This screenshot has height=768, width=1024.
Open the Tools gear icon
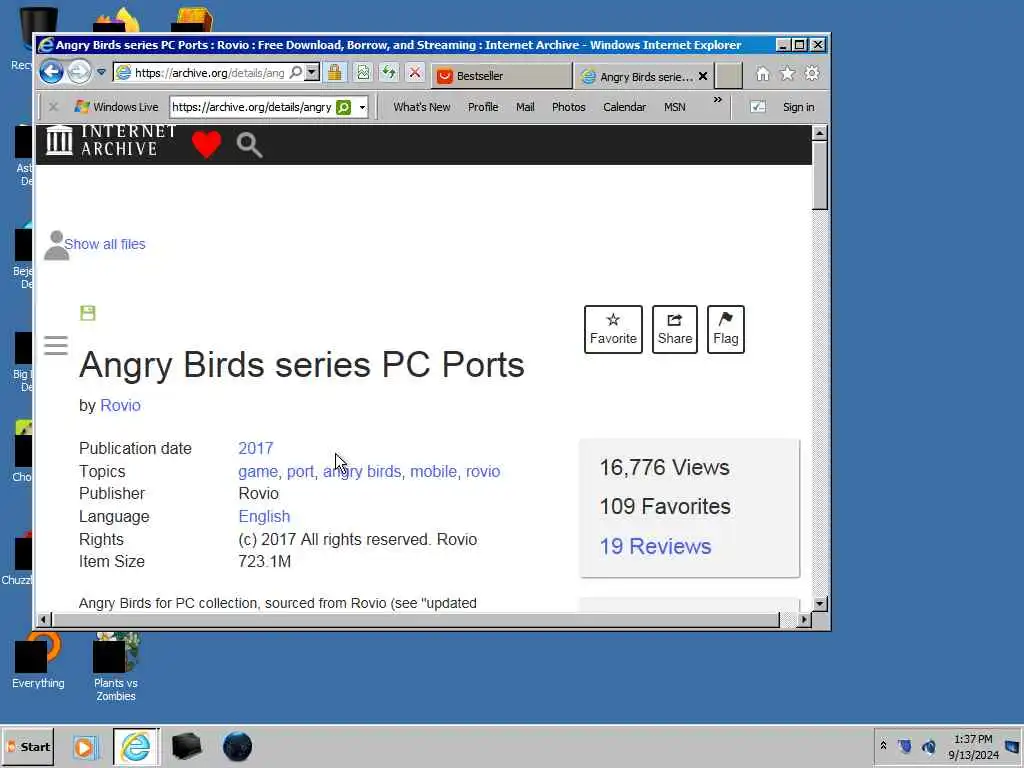812,74
